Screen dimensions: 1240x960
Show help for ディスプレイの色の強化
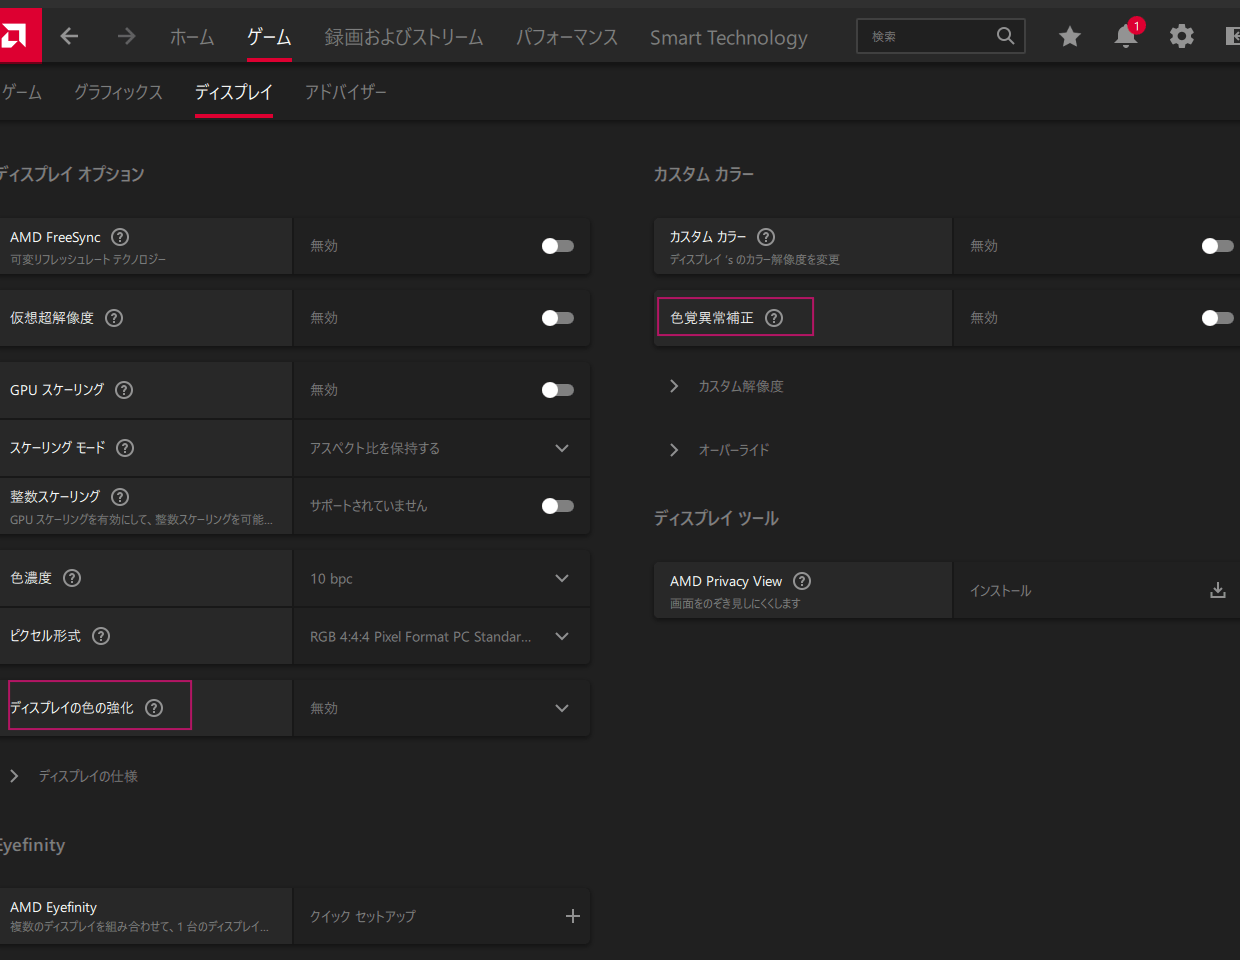[x=154, y=708]
